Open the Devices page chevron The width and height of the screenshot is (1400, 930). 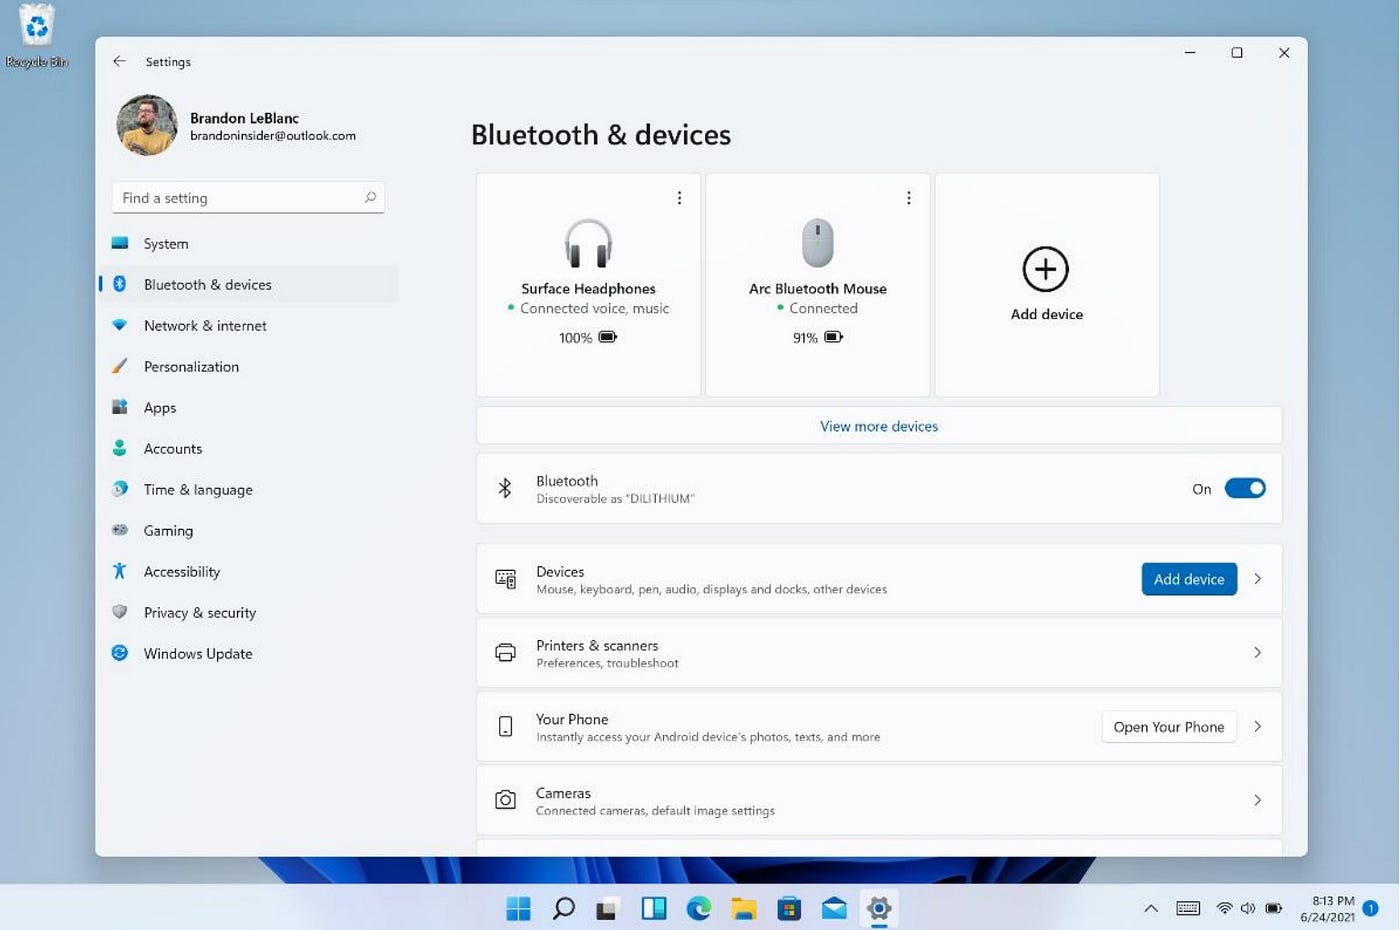[1257, 578]
